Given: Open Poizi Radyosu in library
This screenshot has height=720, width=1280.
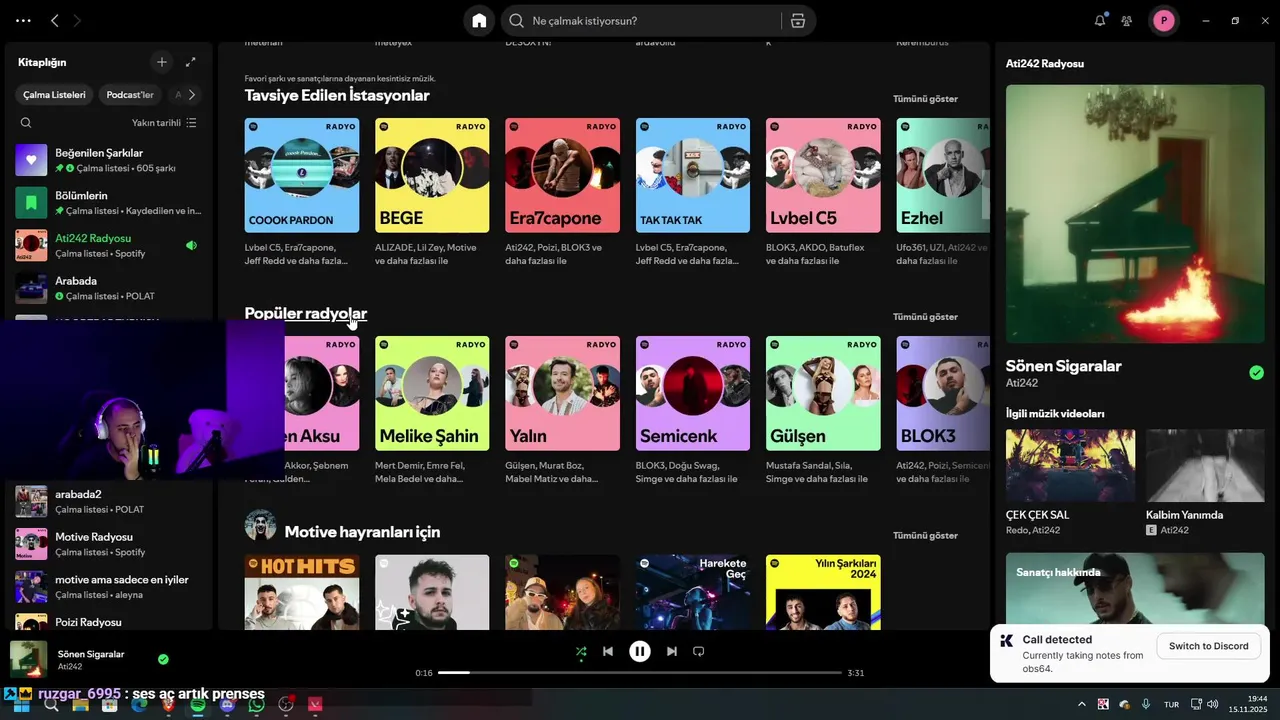Looking at the screenshot, I should tap(110, 622).
